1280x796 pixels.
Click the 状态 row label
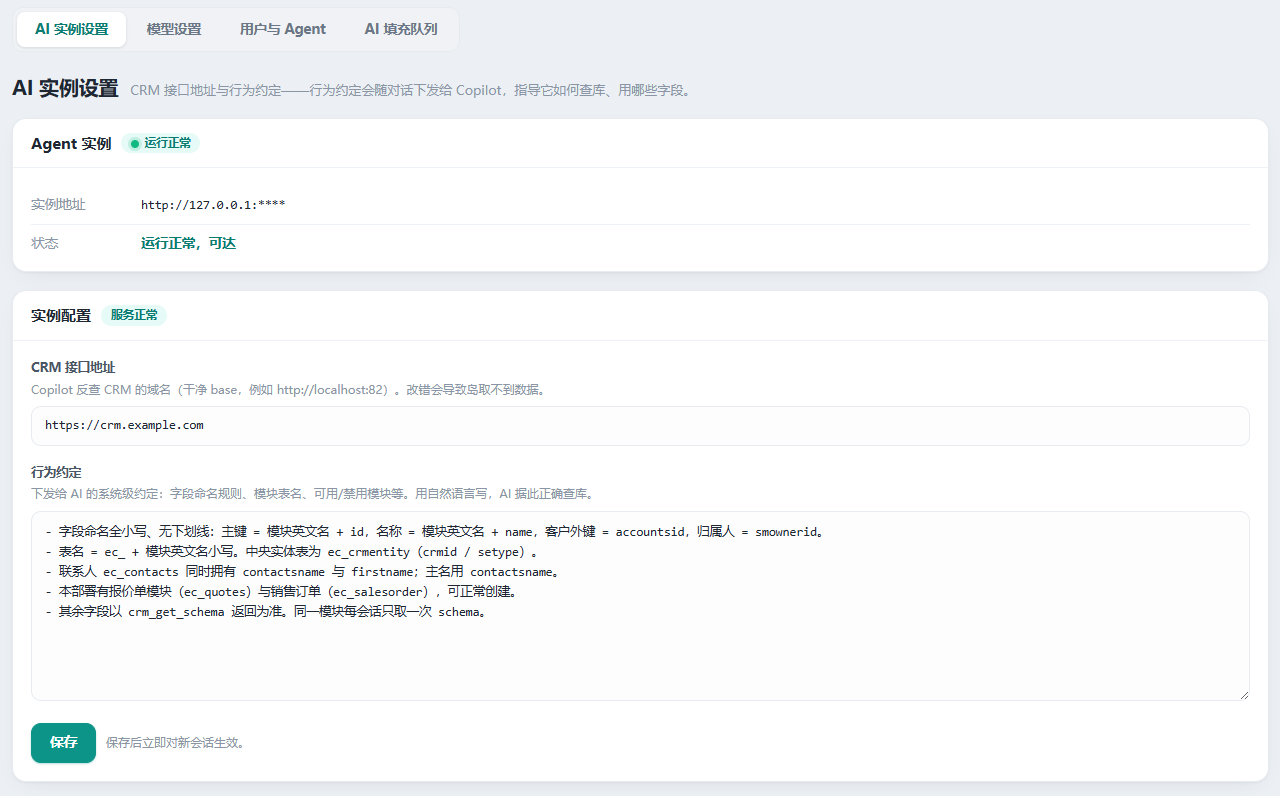pos(45,244)
